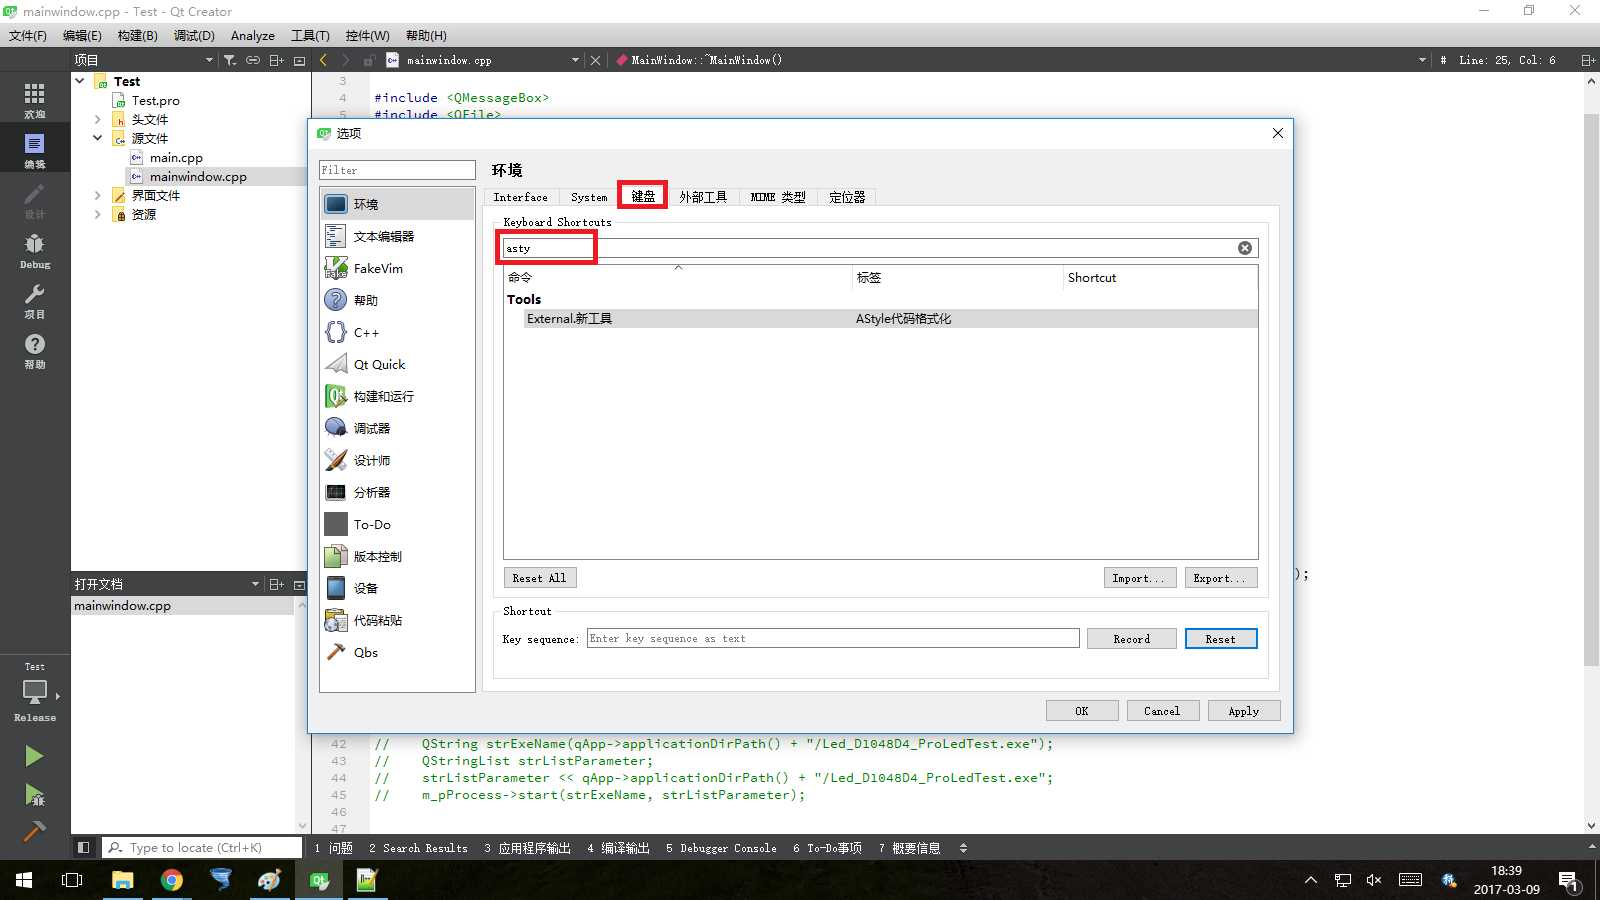Viewport: 1600px width, 900px height.
Task: Open the Welcome mode in sidebar
Action: 35,100
